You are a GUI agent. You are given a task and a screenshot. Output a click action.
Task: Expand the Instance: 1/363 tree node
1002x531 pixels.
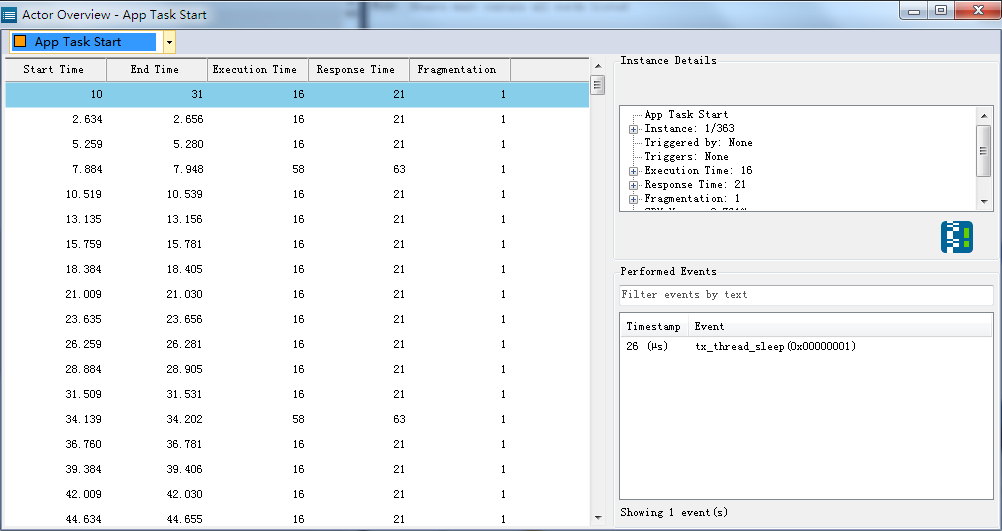[x=633, y=129]
